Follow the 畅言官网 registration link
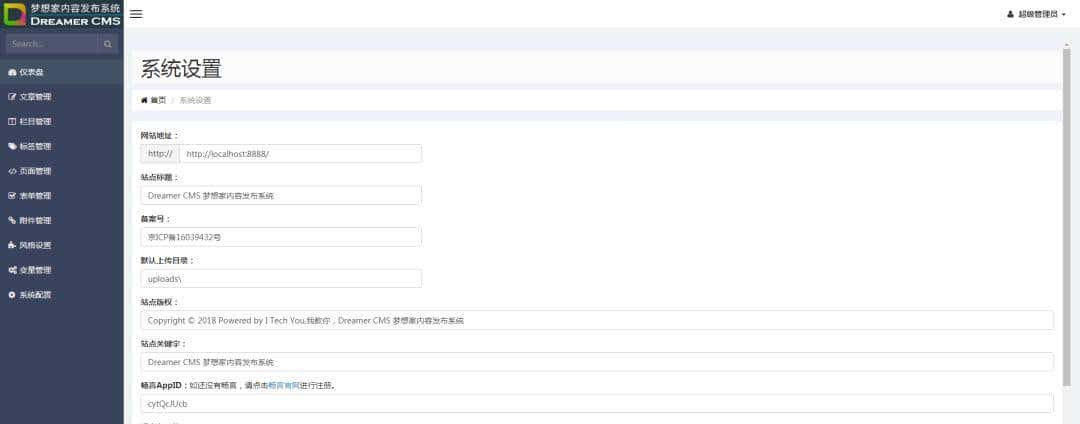Viewport: 1080px width, 424px height. 283,385
